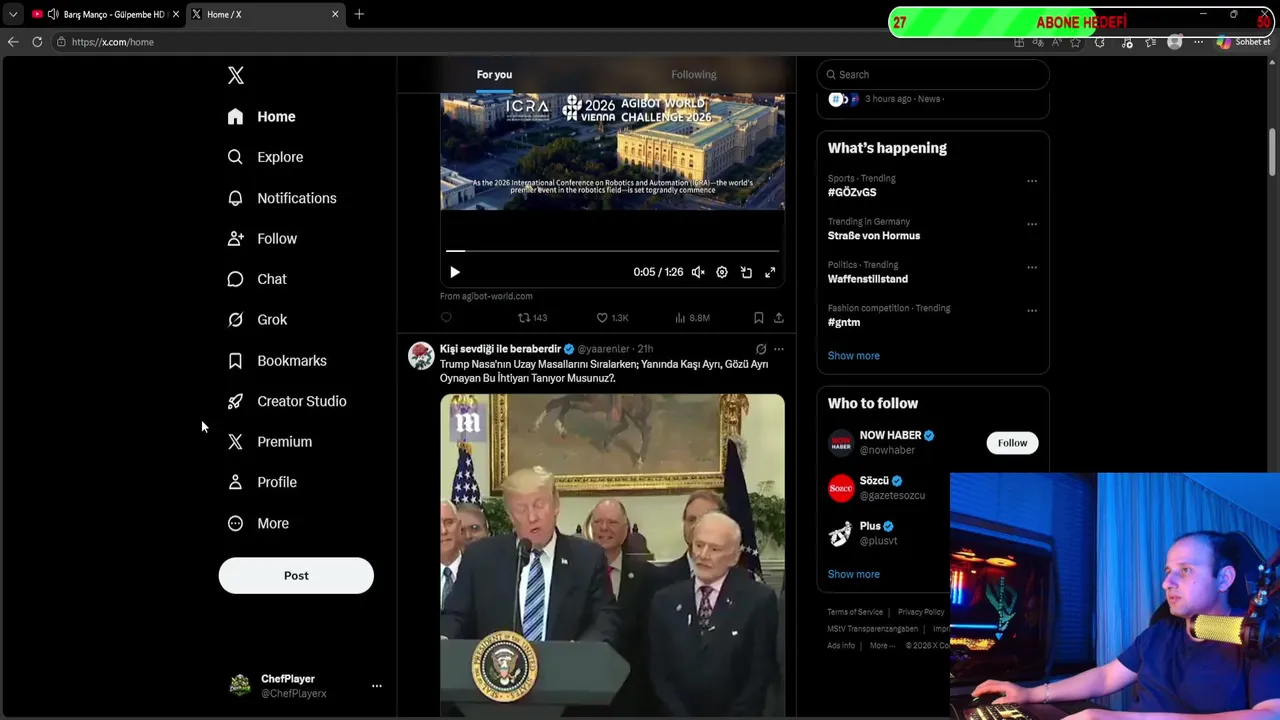Image resolution: width=1280 pixels, height=720 pixels.
Task: Click Grok explain icon on yaarenler post
Action: pyautogui.click(x=761, y=349)
